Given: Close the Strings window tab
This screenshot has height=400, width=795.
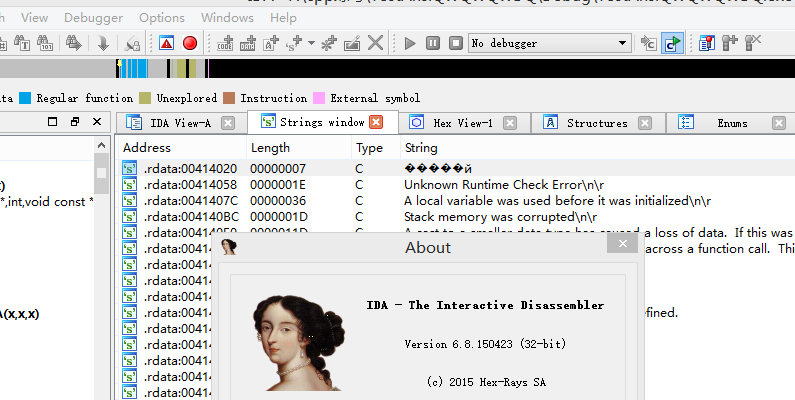Looking at the screenshot, I should [x=376, y=122].
